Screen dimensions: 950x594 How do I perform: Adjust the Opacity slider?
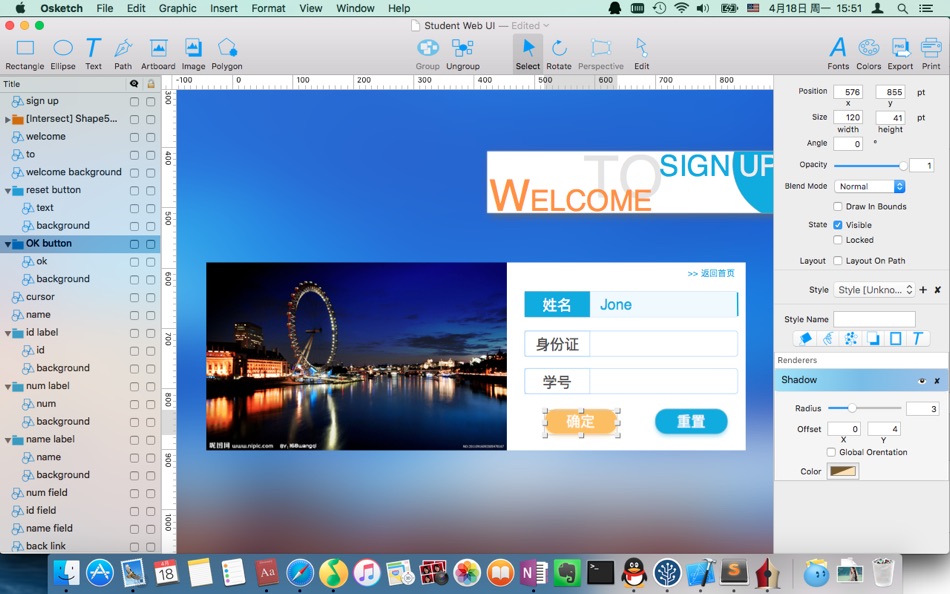(870, 165)
